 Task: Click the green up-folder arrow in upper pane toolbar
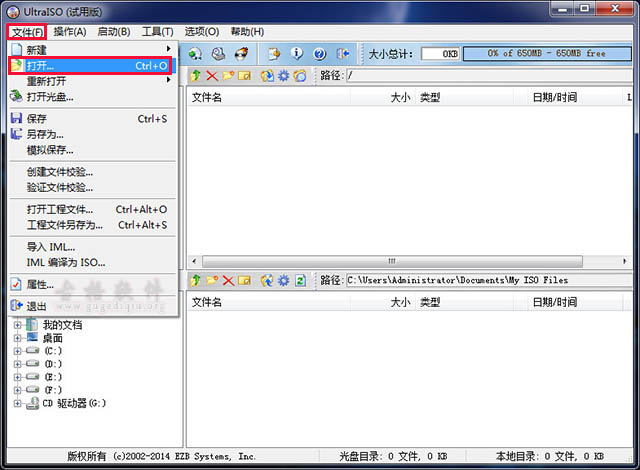pyautogui.click(x=196, y=75)
